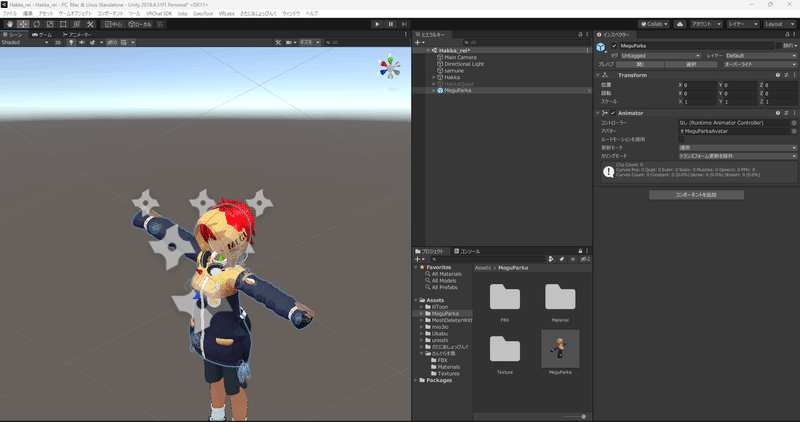Select the Scale tool in the toolbar
Viewport: 800px width, 422px height.
pyautogui.click(x=49, y=24)
